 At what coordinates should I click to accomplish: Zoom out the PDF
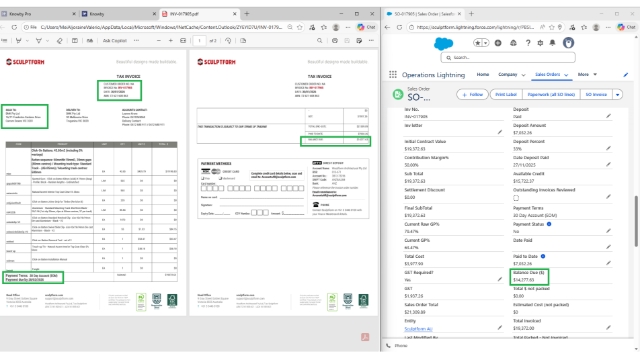159,41
